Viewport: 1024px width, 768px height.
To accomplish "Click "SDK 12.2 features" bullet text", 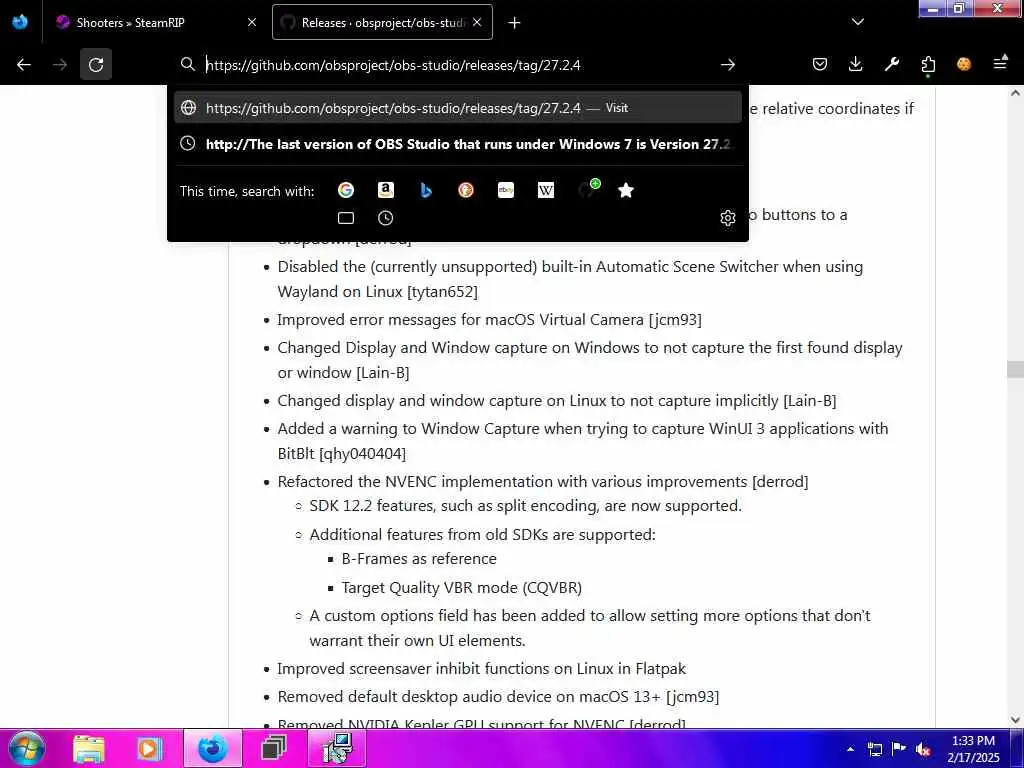I will [526, 506].
